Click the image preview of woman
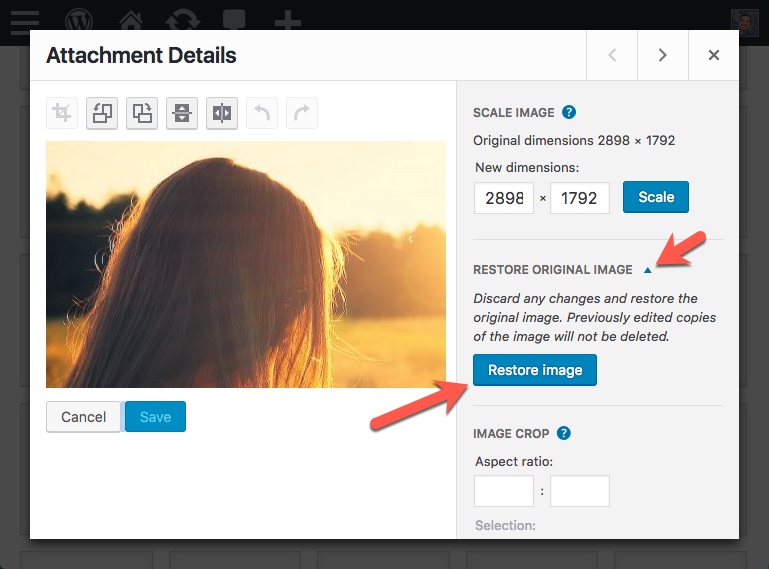Image resolution: width=769 pixels, height=569 pixels. [x=246, y=264]
